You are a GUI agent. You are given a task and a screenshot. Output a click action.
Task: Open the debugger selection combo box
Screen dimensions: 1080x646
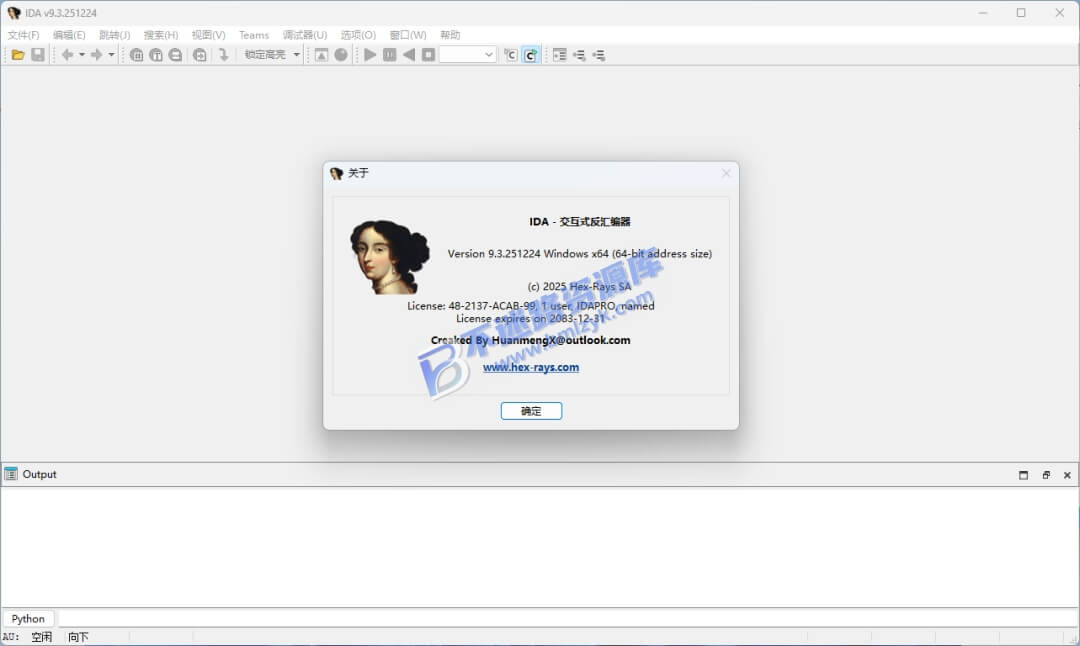point(468,55)
